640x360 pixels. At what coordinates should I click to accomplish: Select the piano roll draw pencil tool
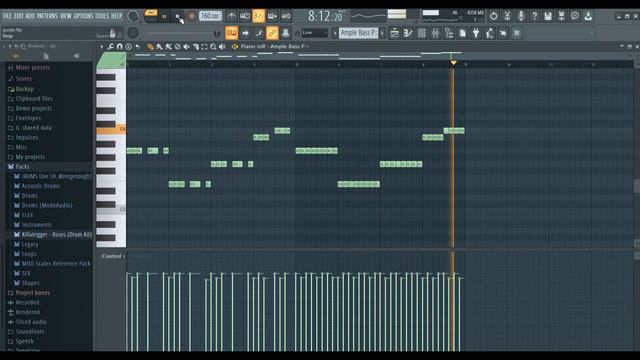point(151,47)
